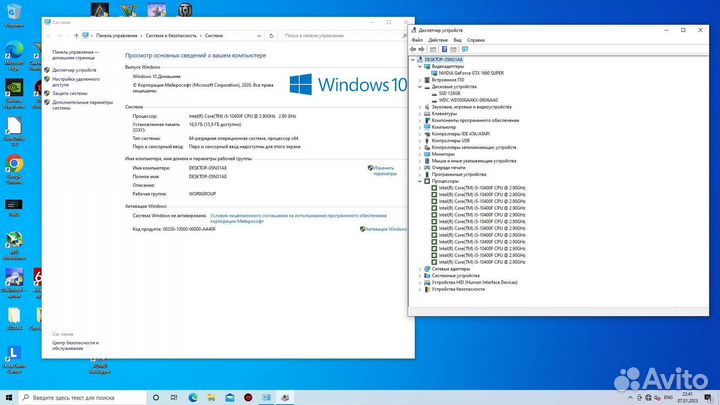Click the control panel search field
This screenshot has width=720, height=405.
click(342, 35)
